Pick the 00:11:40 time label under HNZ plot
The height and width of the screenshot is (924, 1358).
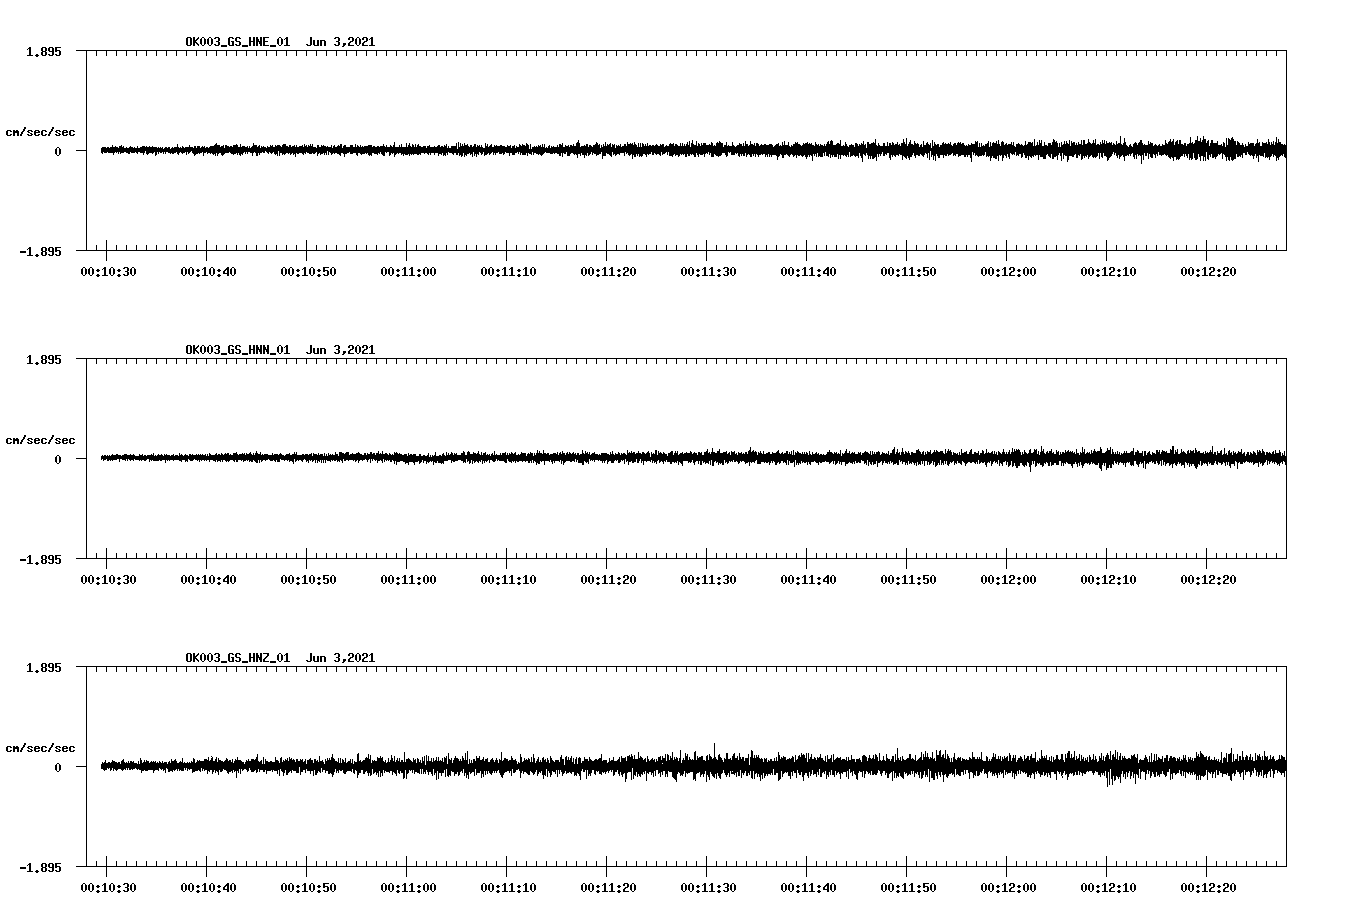pyautogui.click(x=808, y=888)
